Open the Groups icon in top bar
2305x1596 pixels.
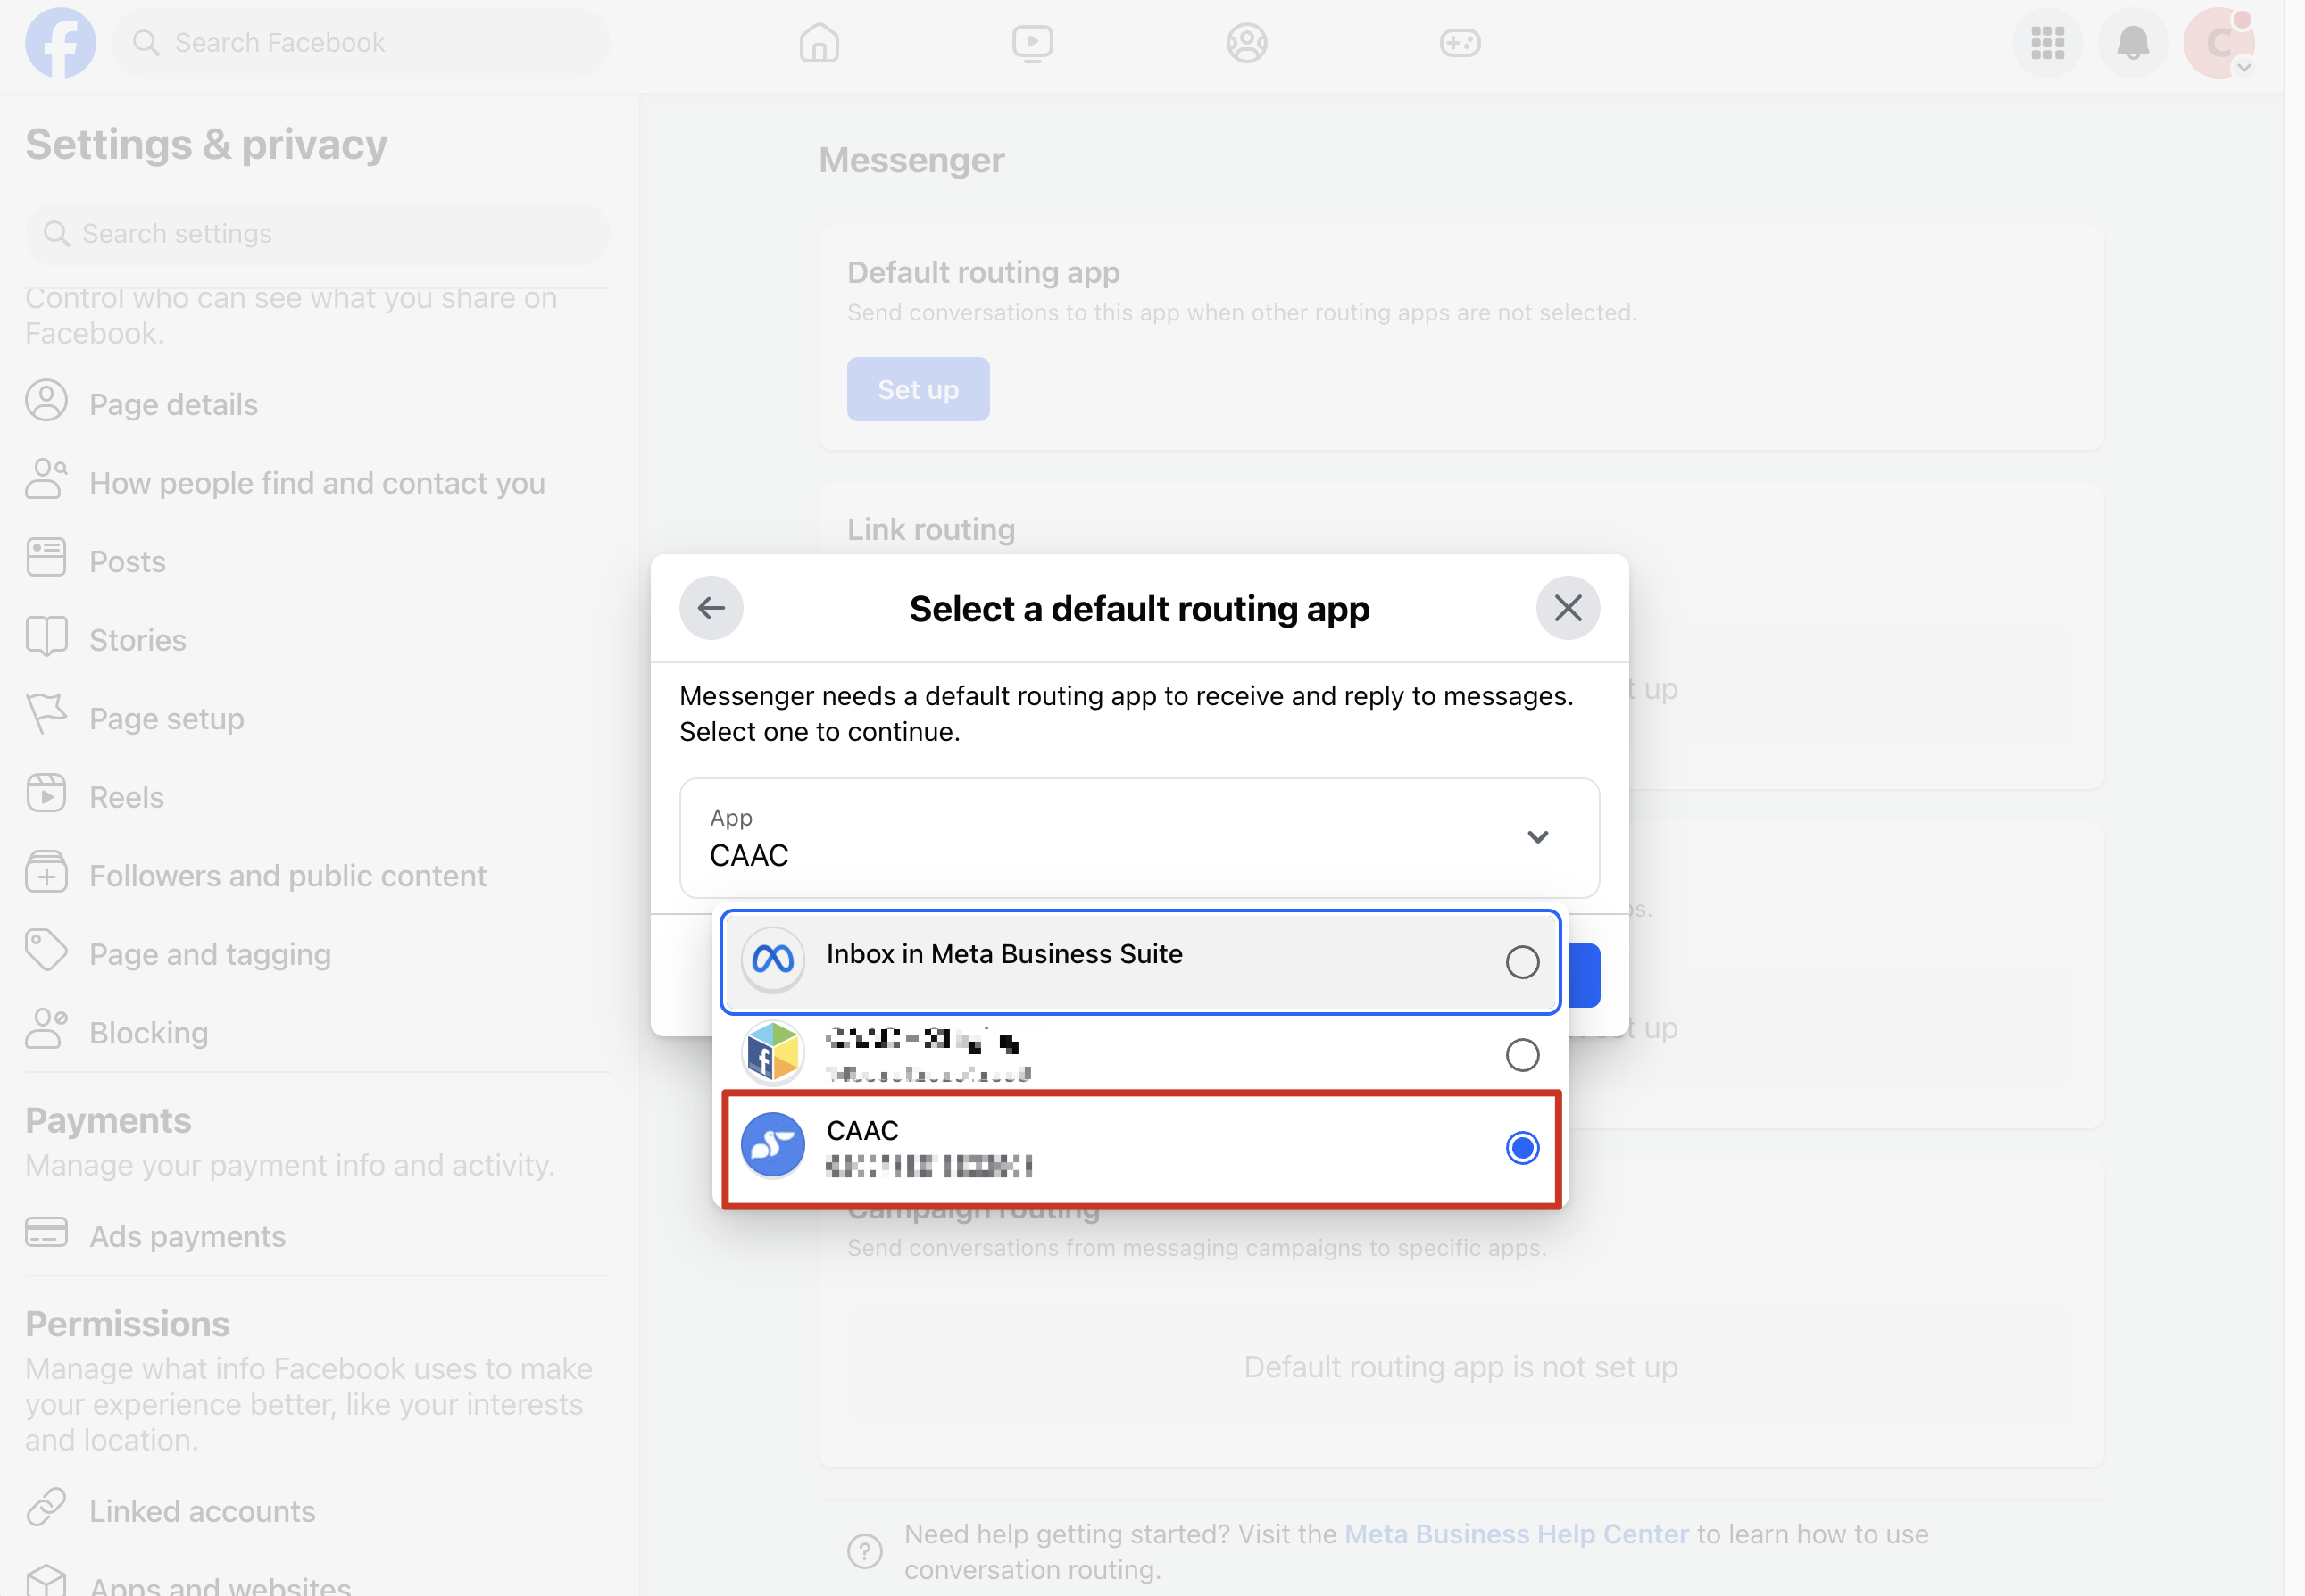tap(1246, 43)
